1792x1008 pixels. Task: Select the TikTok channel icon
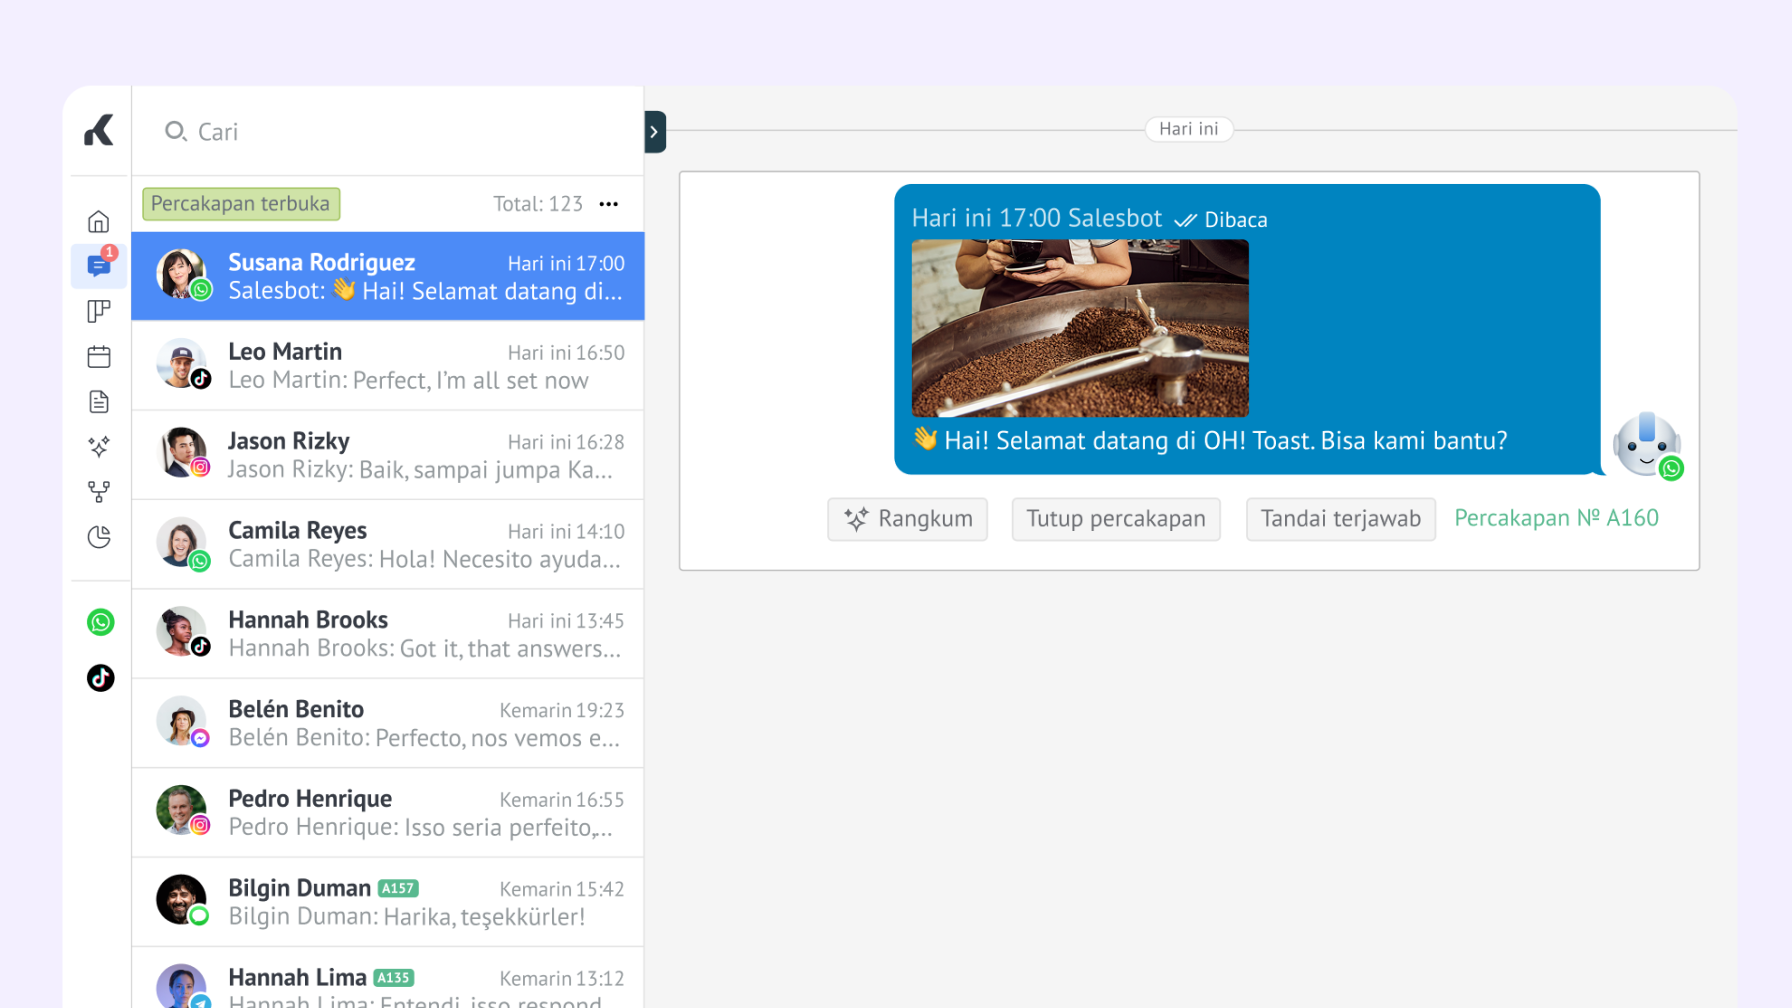click(x=100, y=678)
